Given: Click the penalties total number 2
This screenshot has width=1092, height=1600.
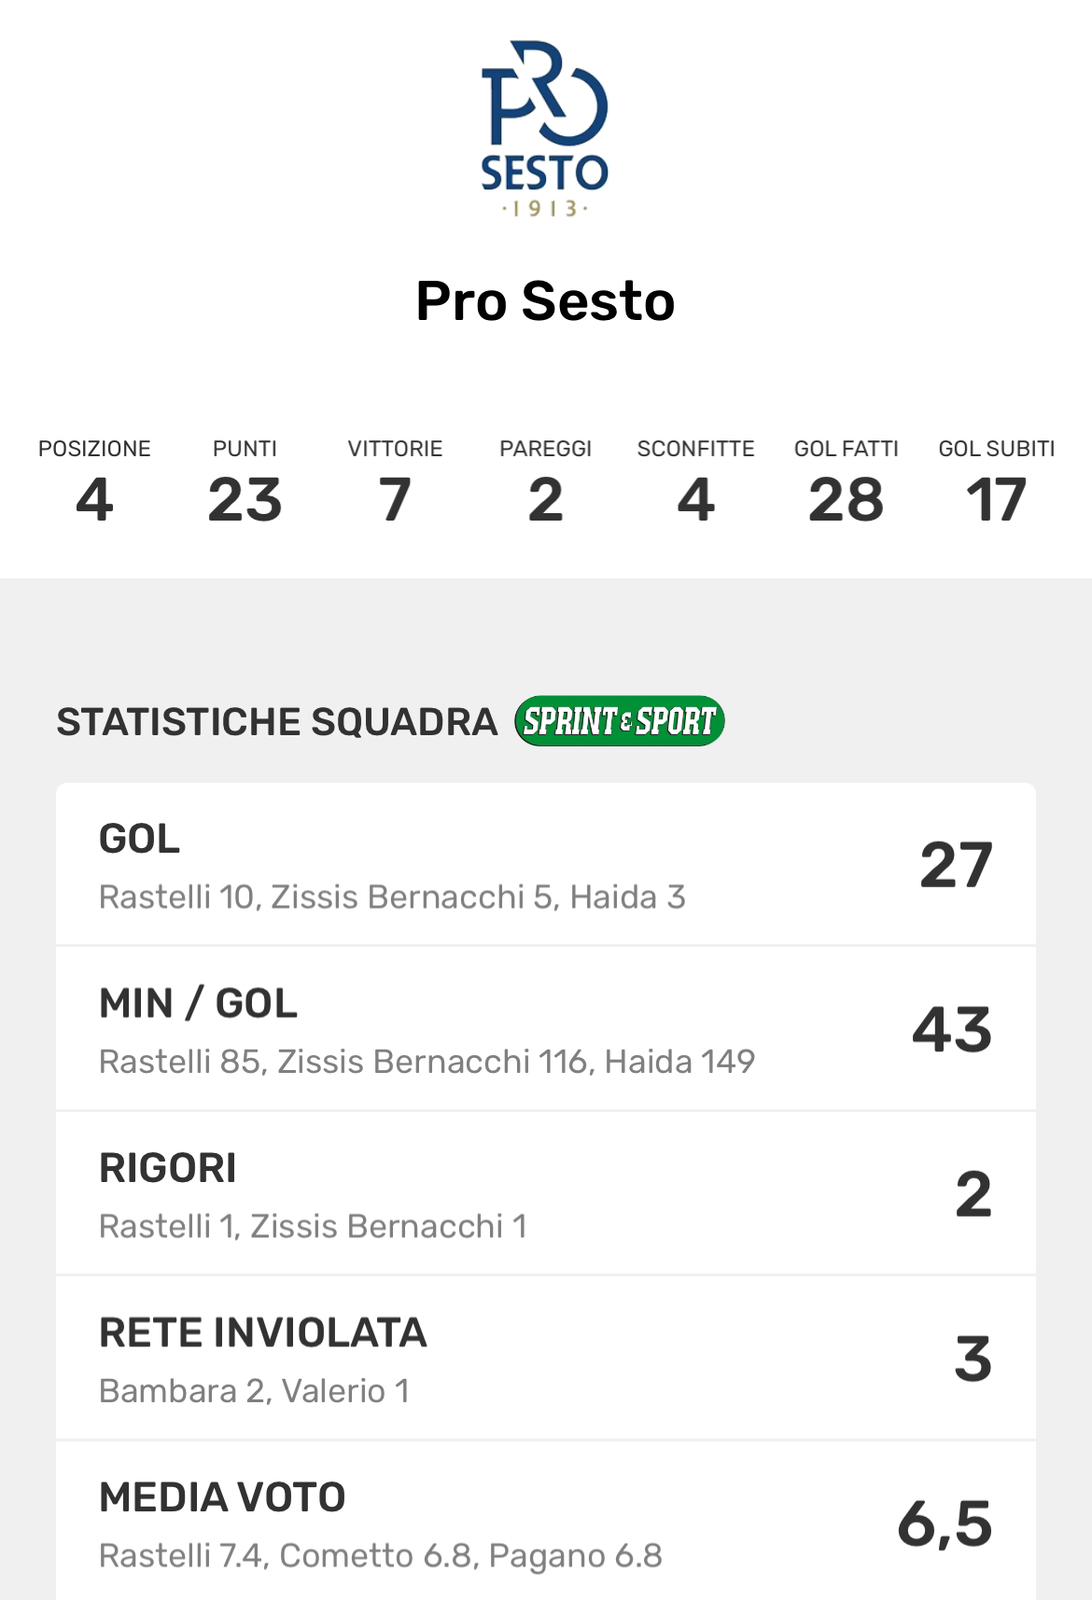Looking at the screenshot, I should point(973,1194).
